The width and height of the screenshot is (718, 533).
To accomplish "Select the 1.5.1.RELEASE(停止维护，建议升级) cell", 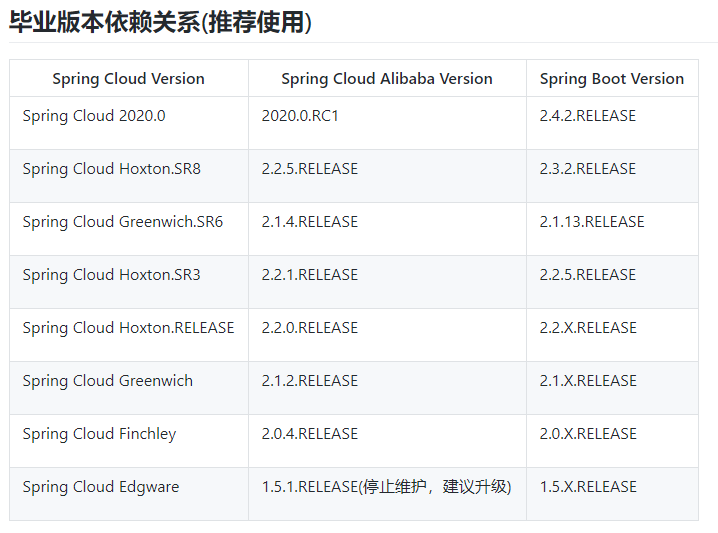I will click(387, 494).
